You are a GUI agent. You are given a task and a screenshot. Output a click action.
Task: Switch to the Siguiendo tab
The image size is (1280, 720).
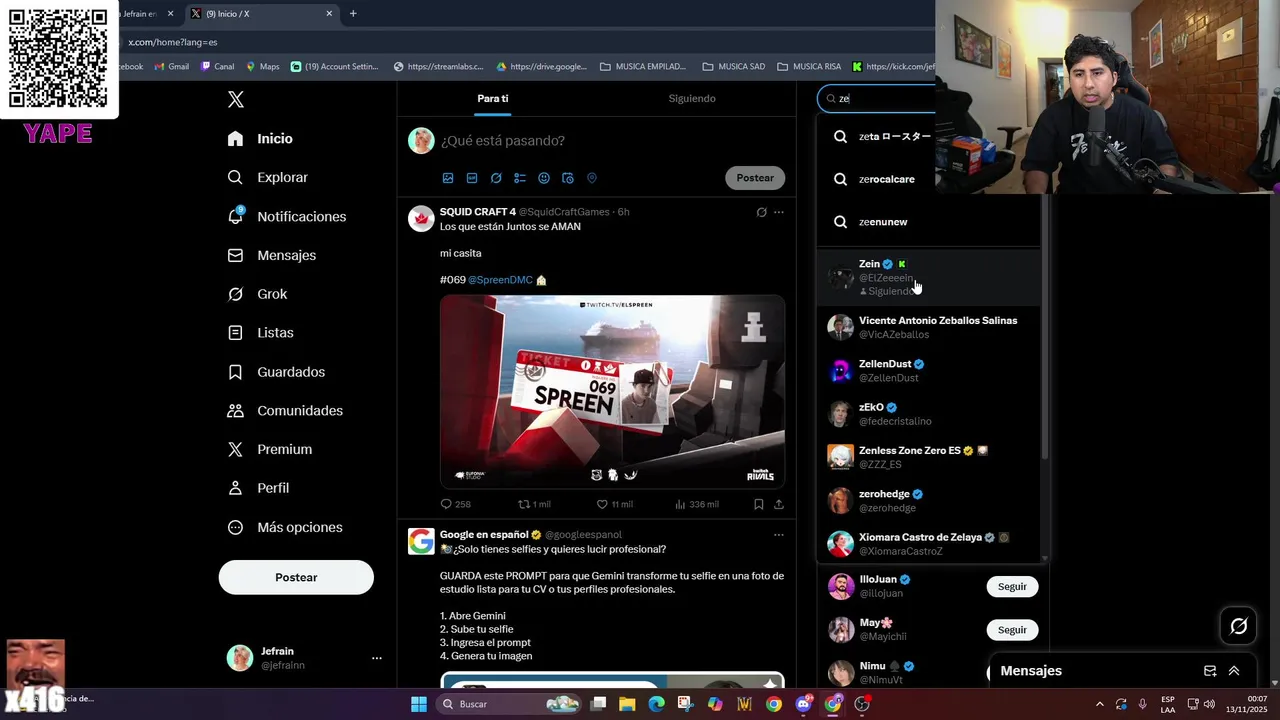pyautogui.click(x=692, y=98)
